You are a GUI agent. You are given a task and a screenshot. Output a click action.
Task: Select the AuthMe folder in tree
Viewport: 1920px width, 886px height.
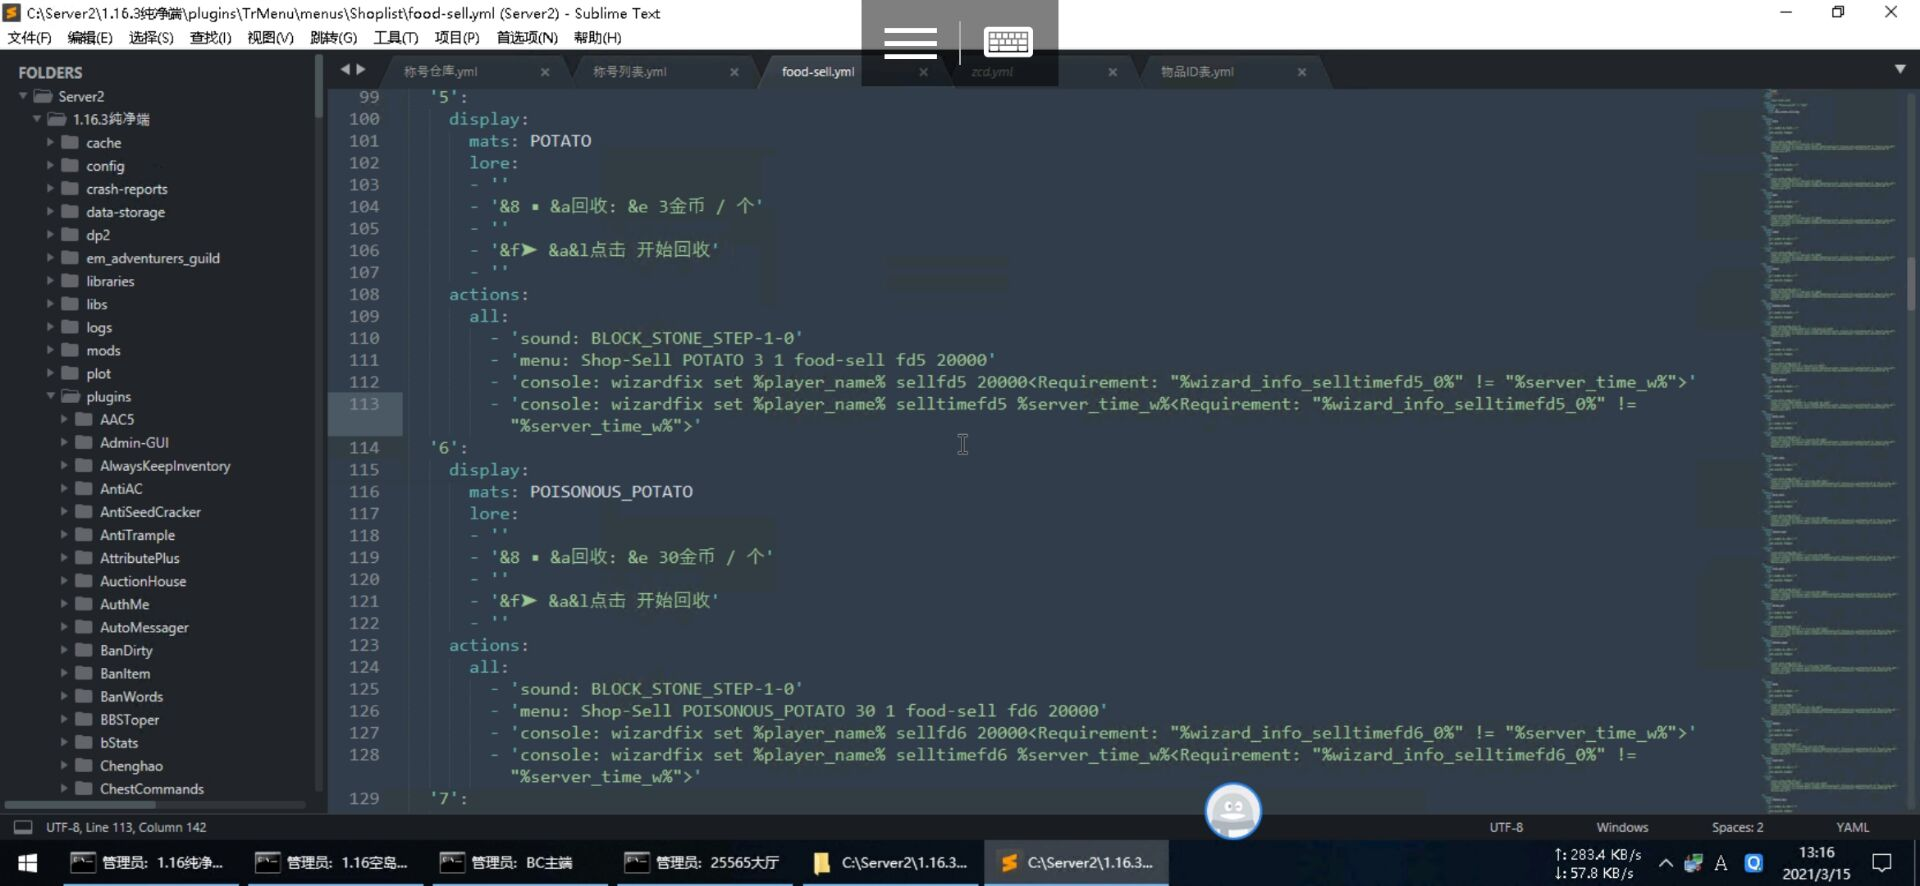point(124,604)
